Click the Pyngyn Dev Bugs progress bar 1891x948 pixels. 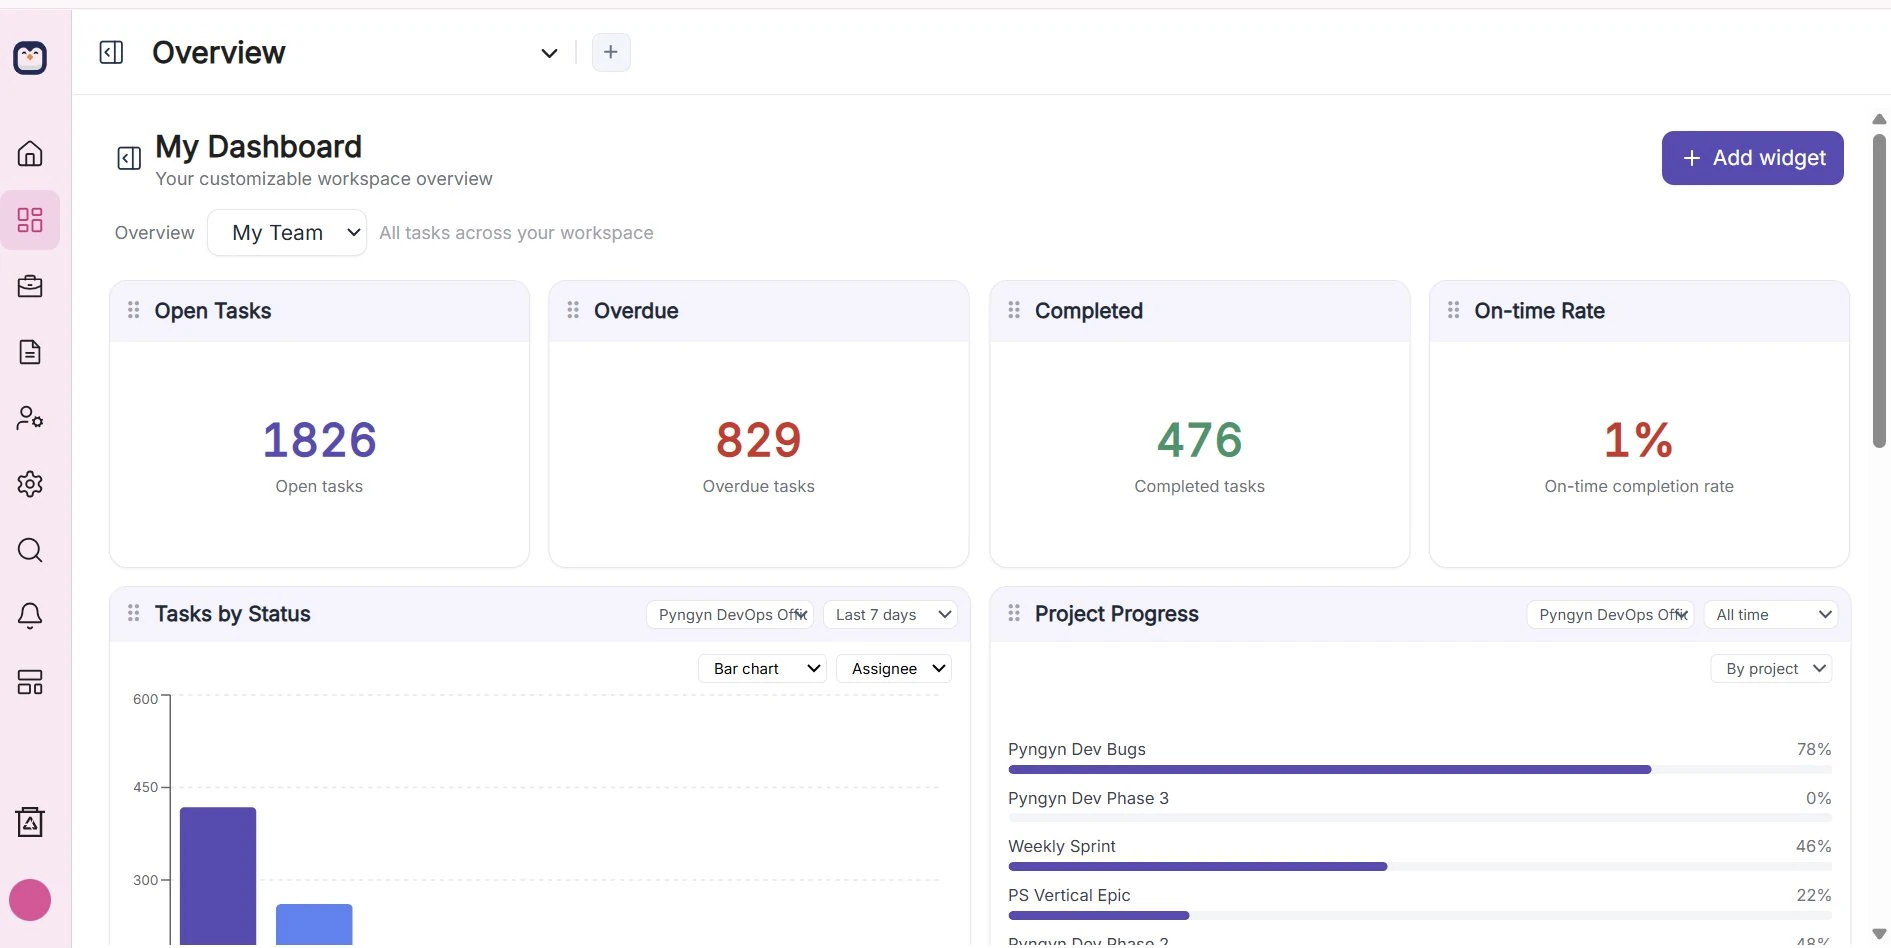coord(1420,770)
